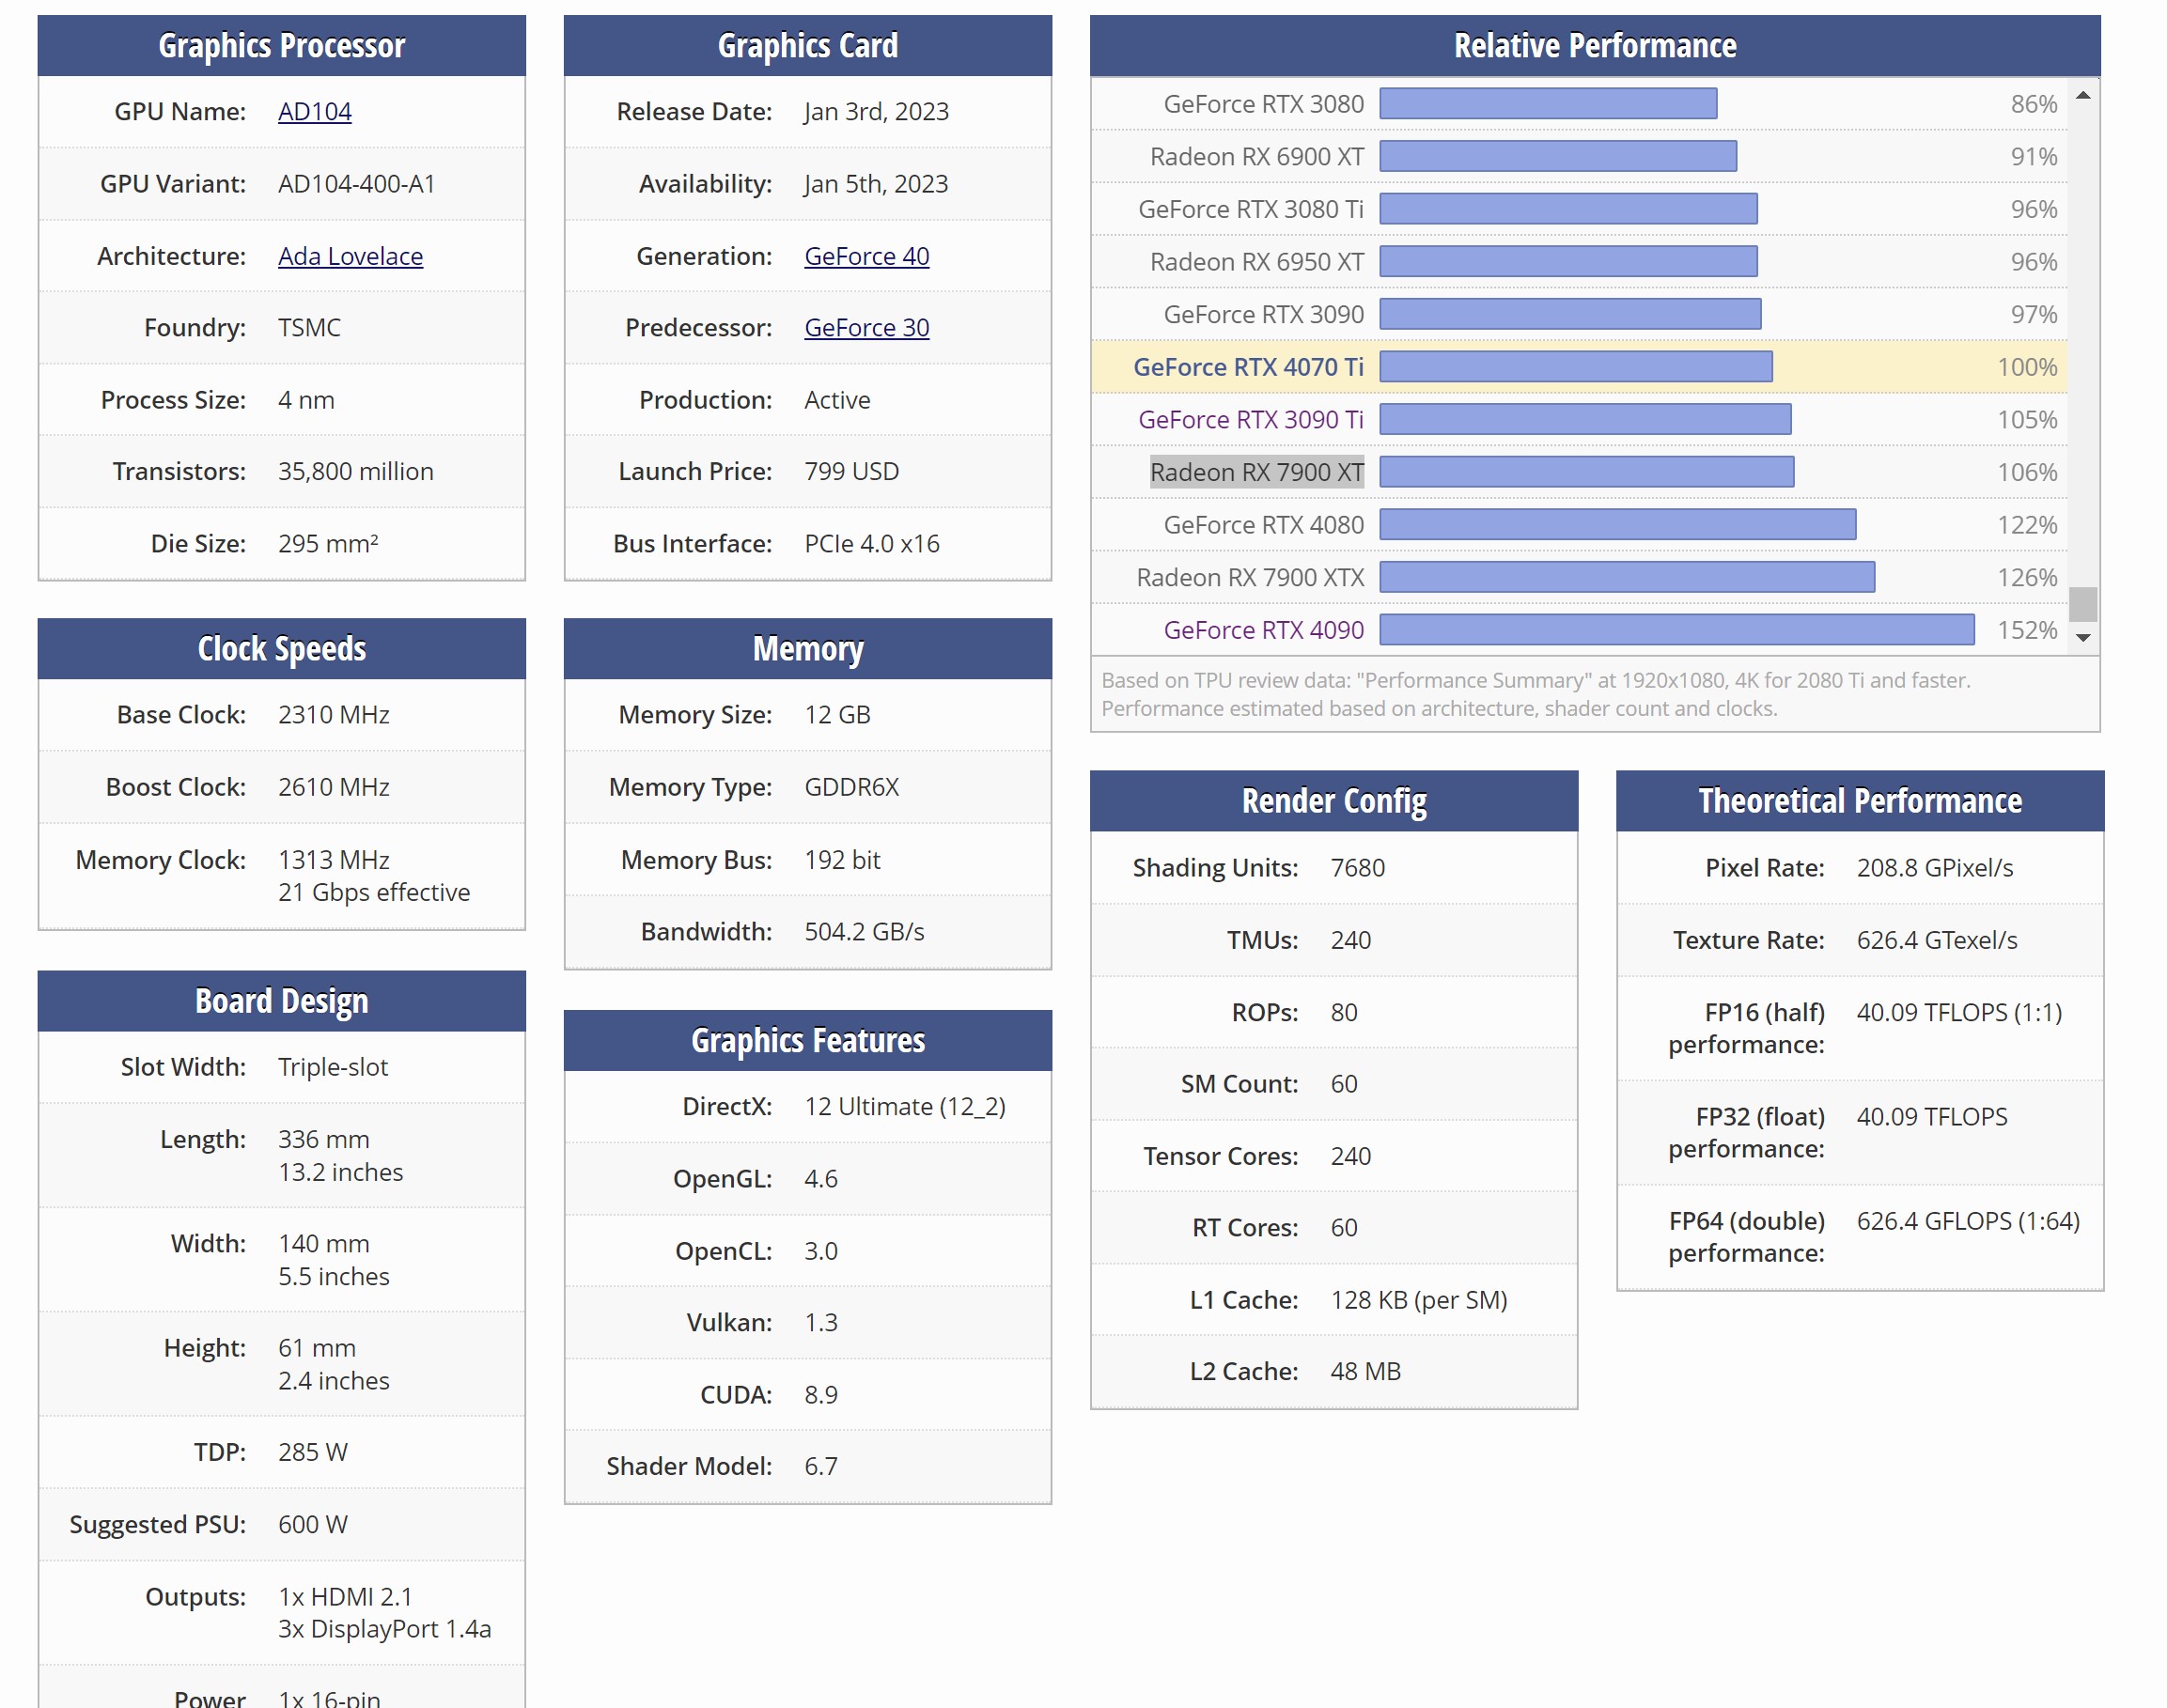Viewport: 2167px width, 1708px height.
Task: Click the GeForce RTX 4080 122% bar
Action: (1618, 525)
